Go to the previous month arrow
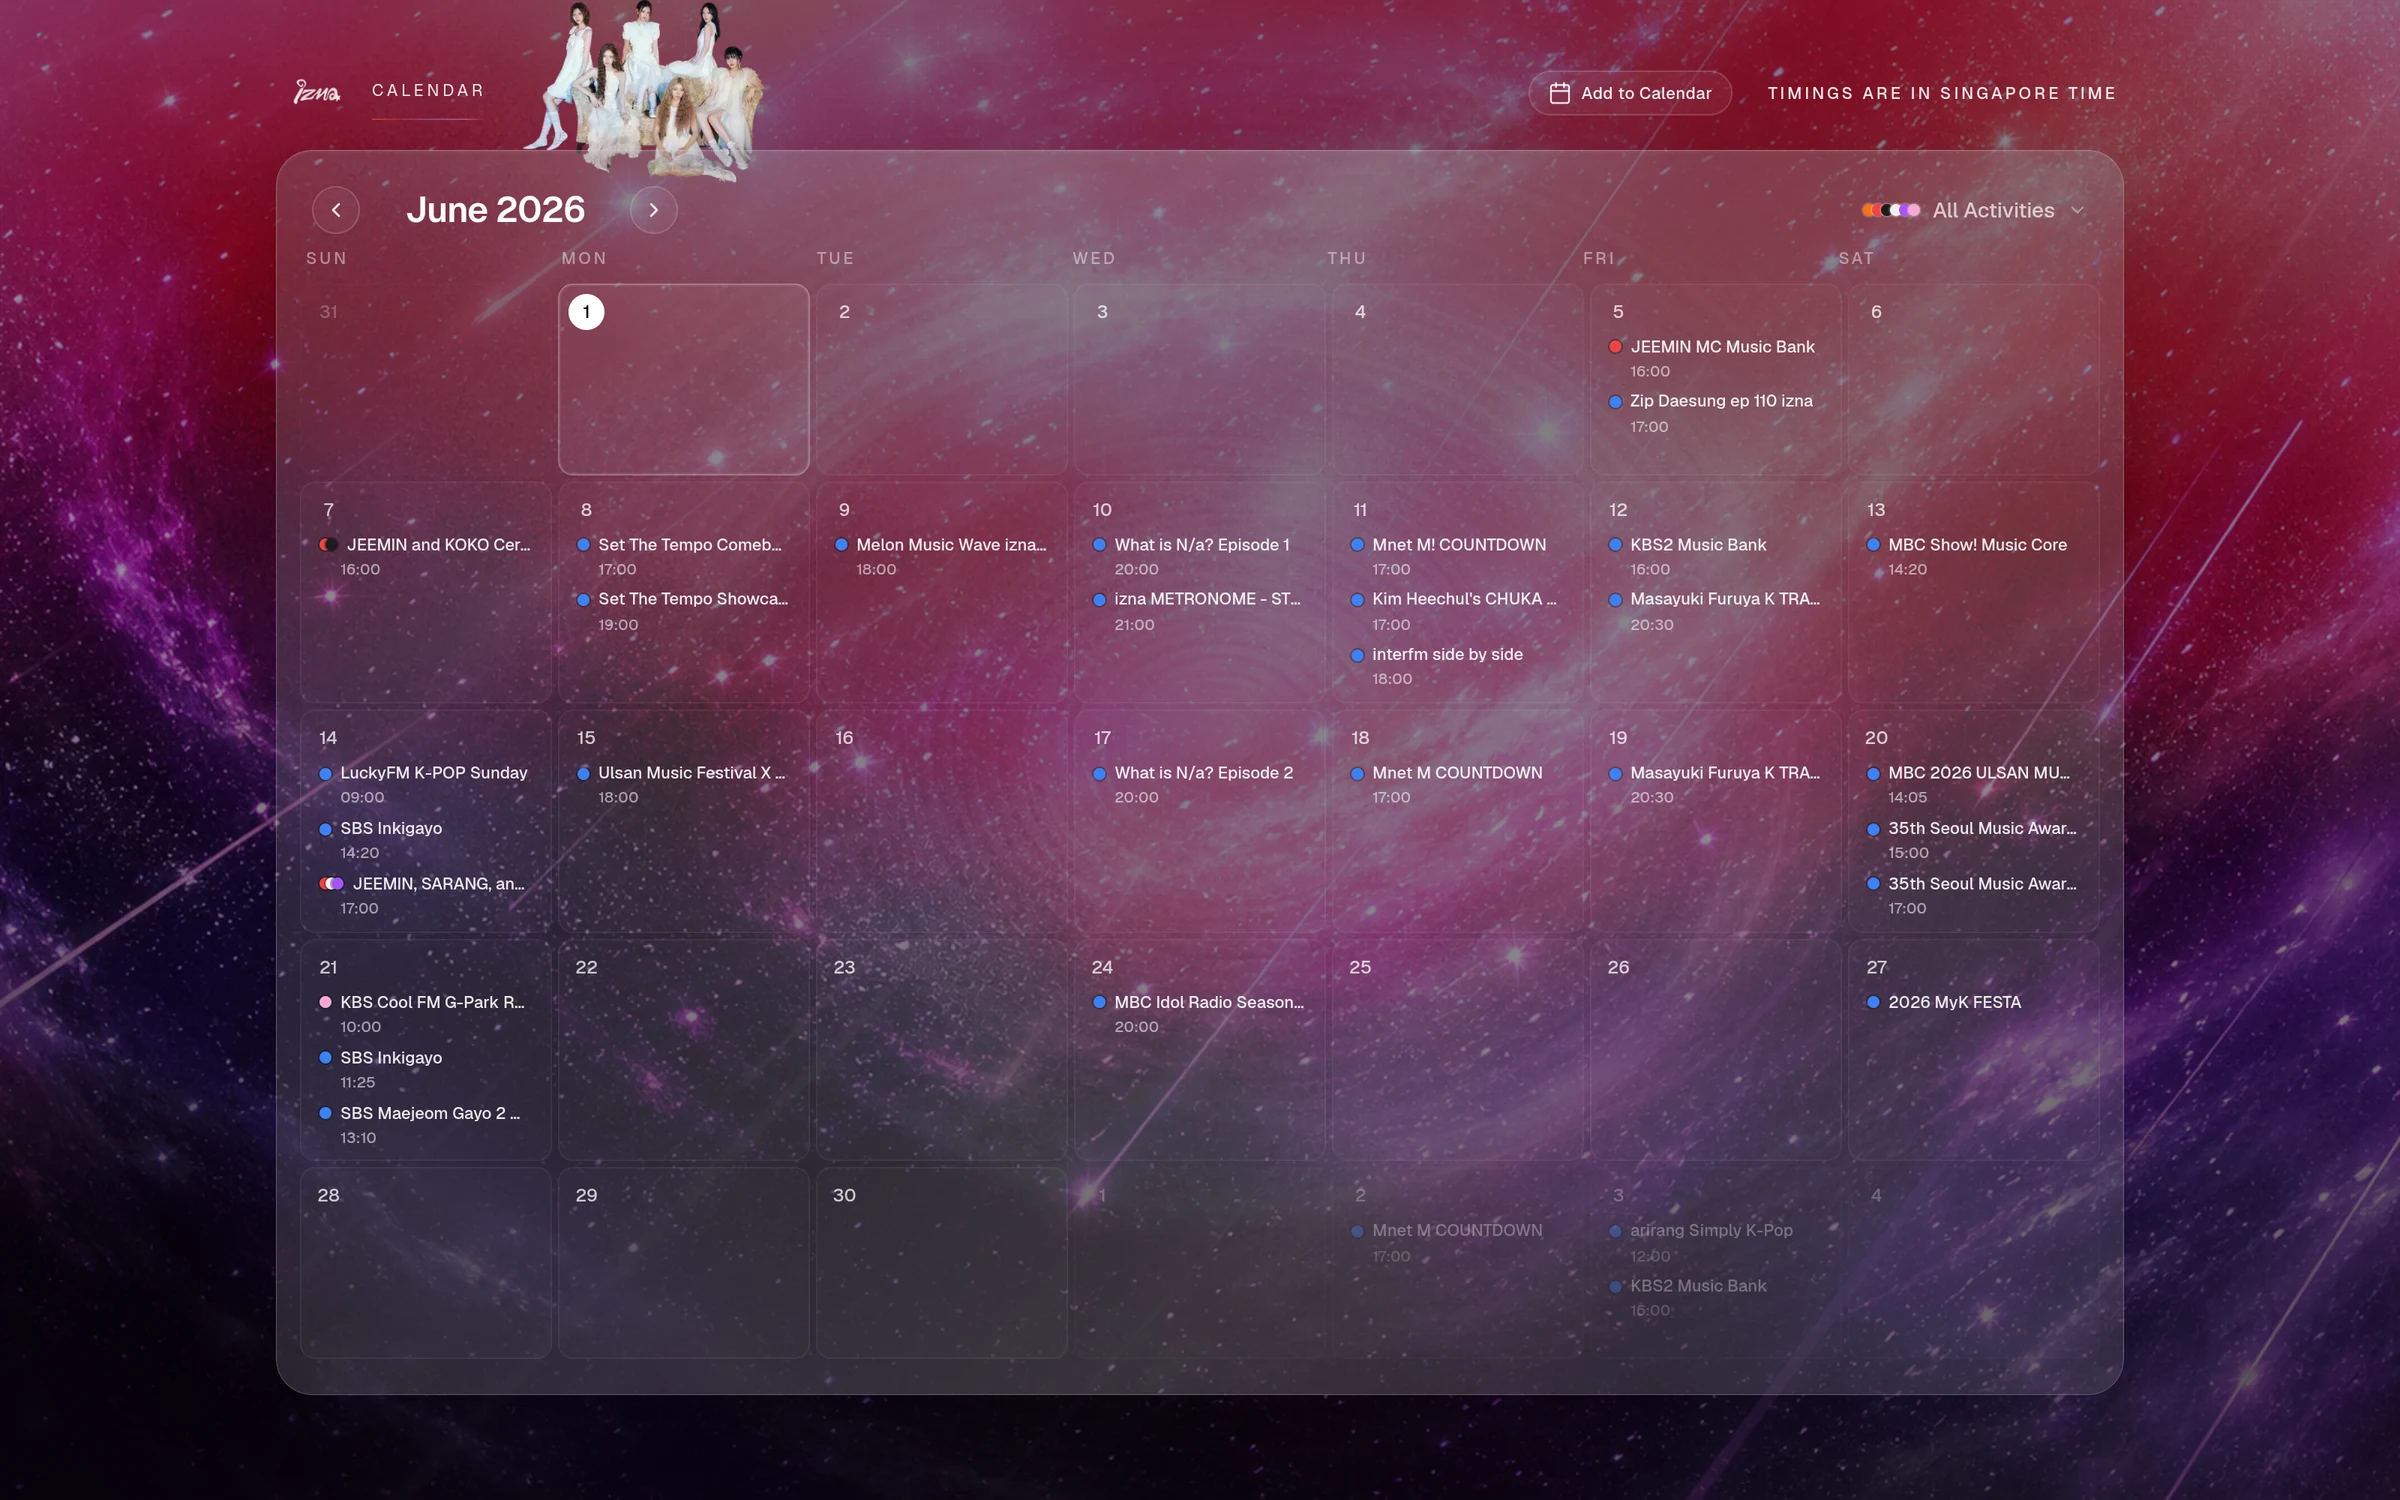 click(336, 210)
